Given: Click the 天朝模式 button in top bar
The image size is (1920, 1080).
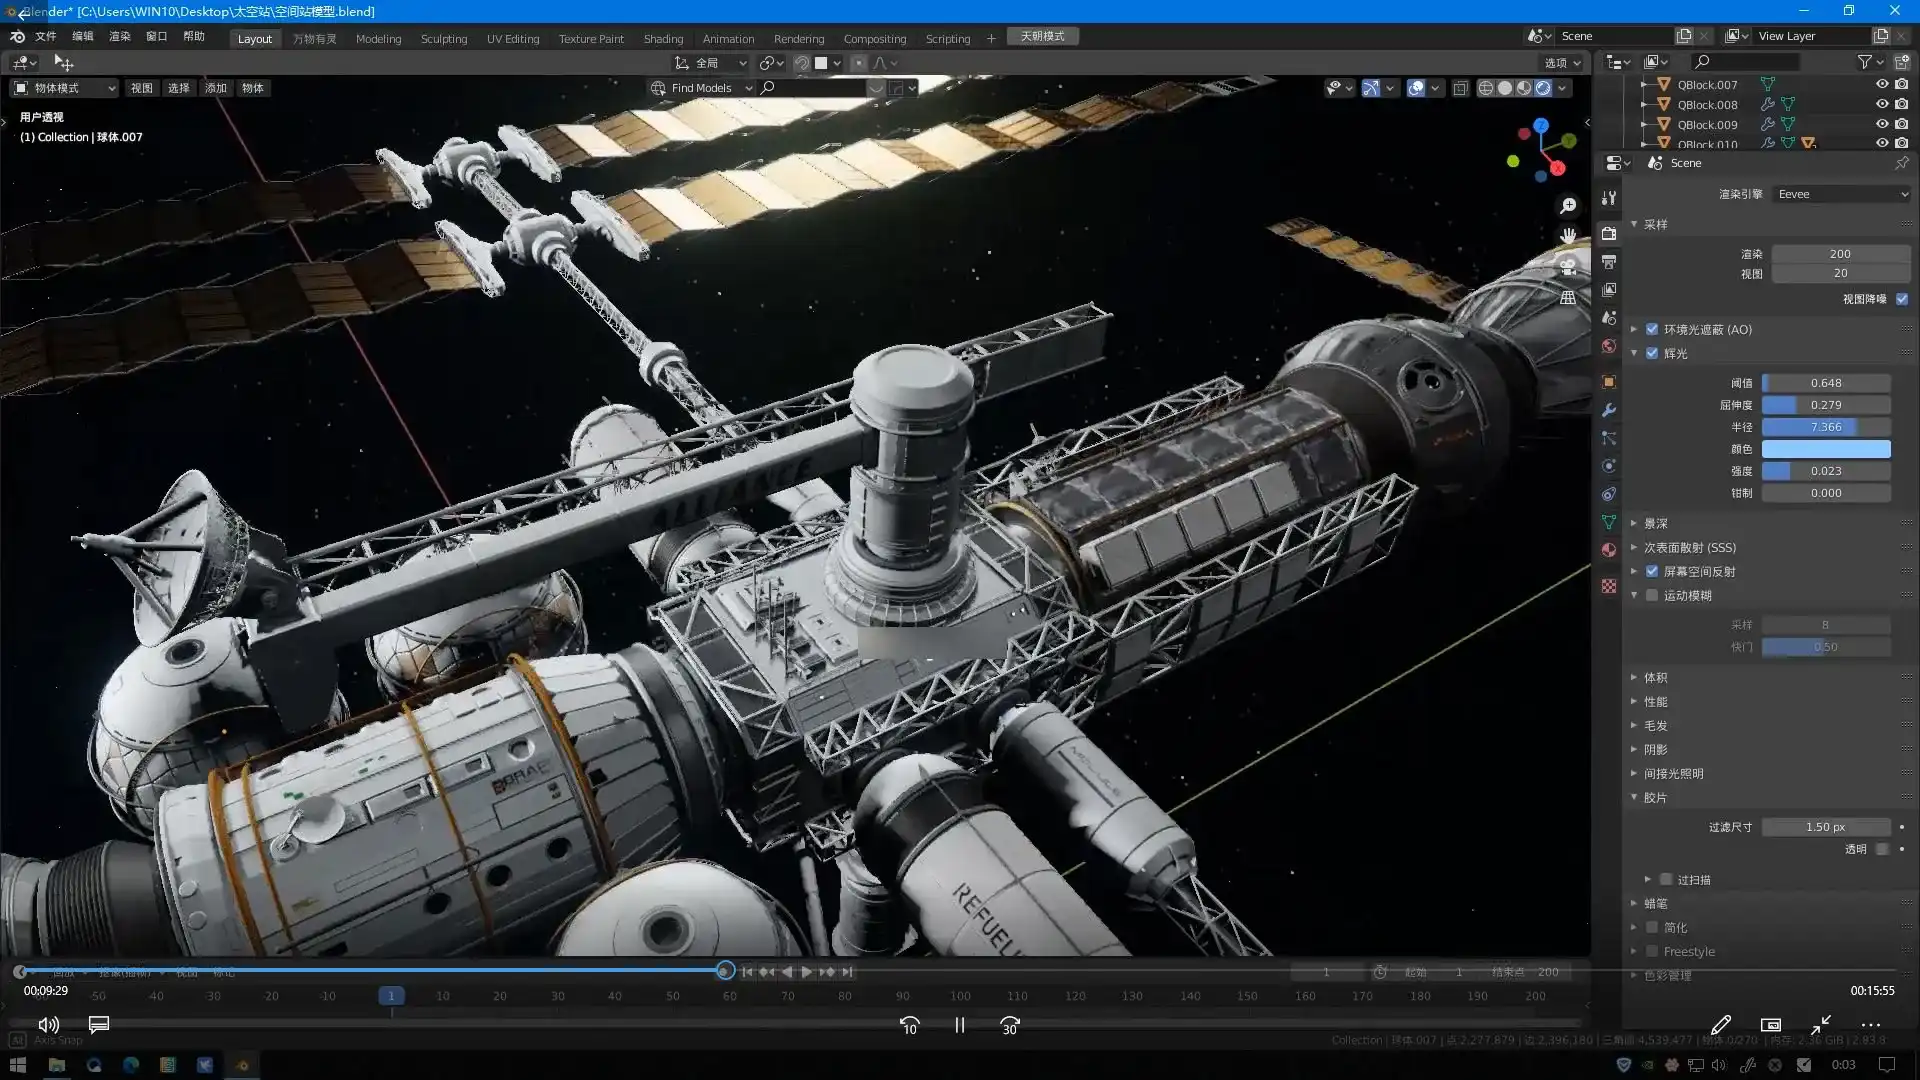Looking at the screenshot, I should click(x=1042, y=36).
